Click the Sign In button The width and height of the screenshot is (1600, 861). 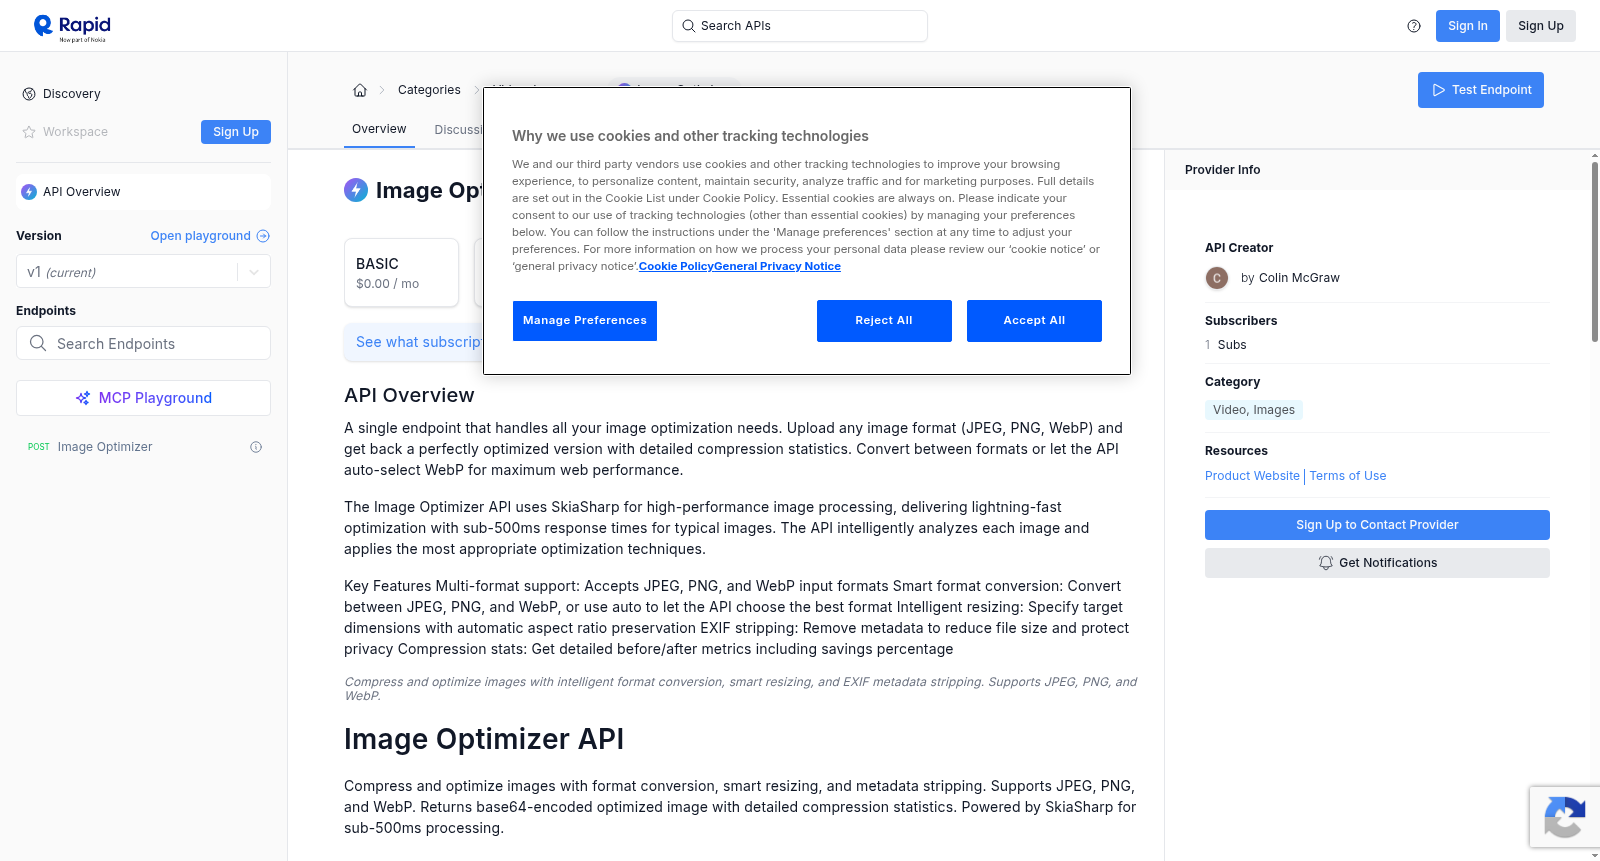pos(1467,26)
